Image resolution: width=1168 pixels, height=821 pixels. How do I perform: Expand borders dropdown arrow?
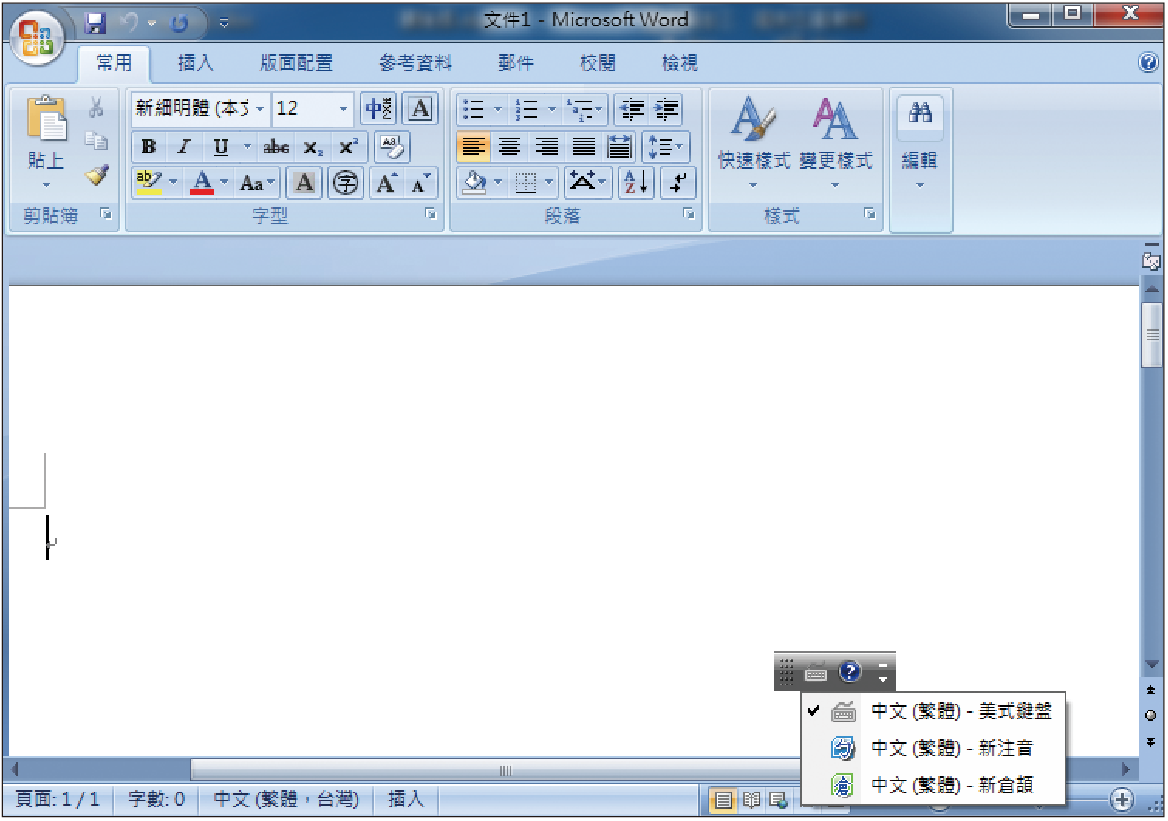549,183
